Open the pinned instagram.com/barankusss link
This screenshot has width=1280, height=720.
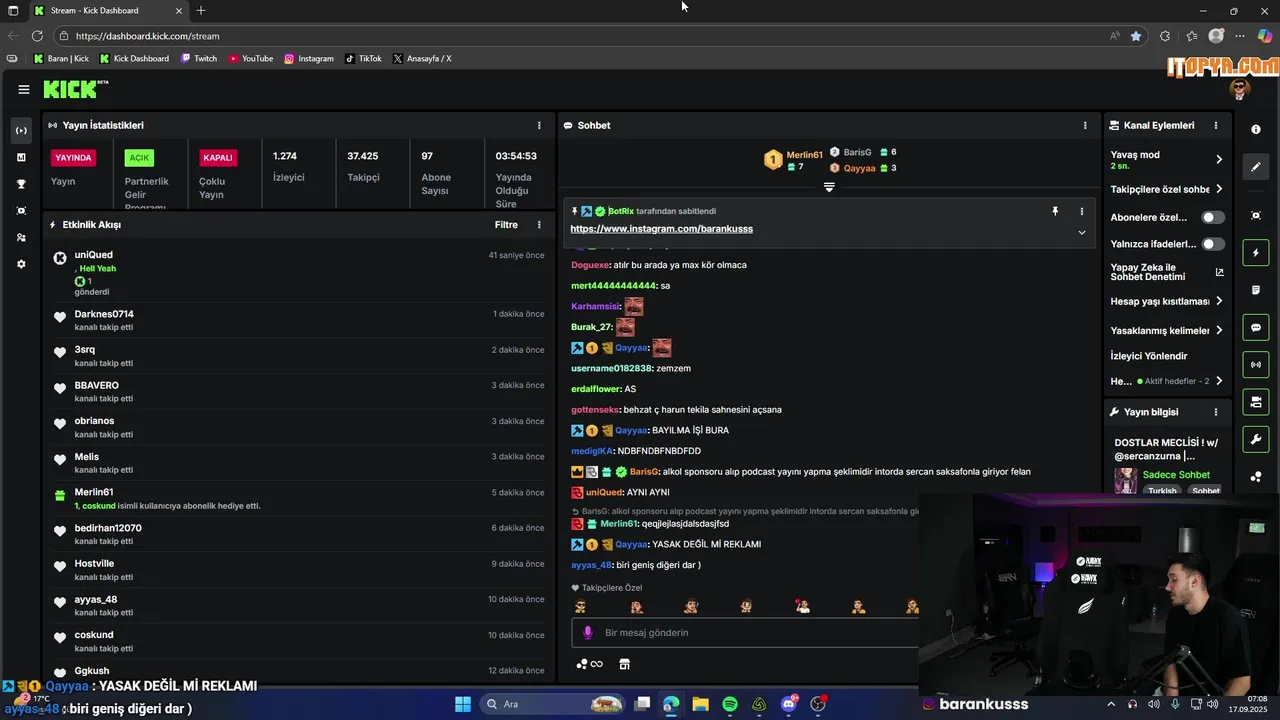point(661,229)
